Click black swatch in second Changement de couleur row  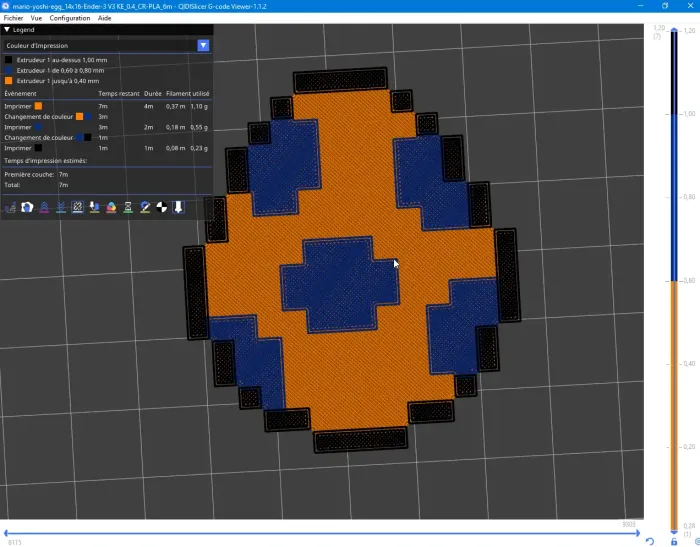coord(88,138)
